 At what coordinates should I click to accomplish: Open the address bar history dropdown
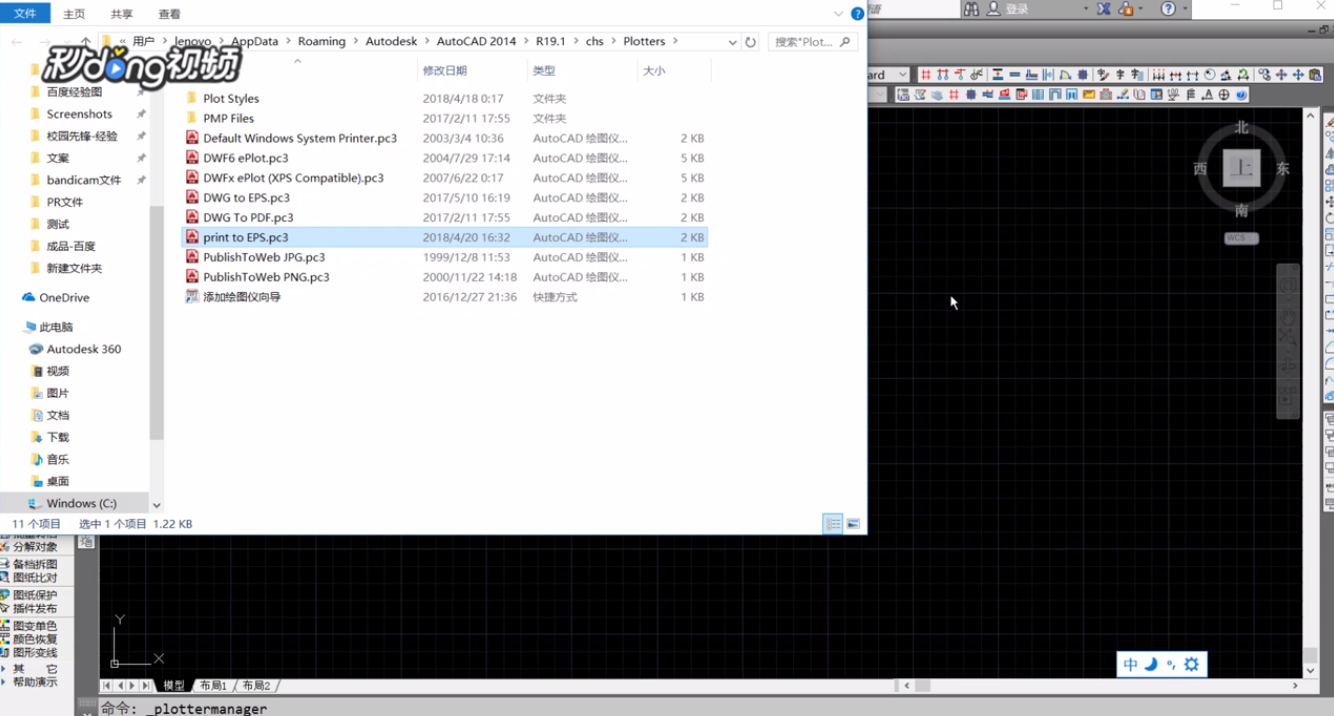point(732,42)
